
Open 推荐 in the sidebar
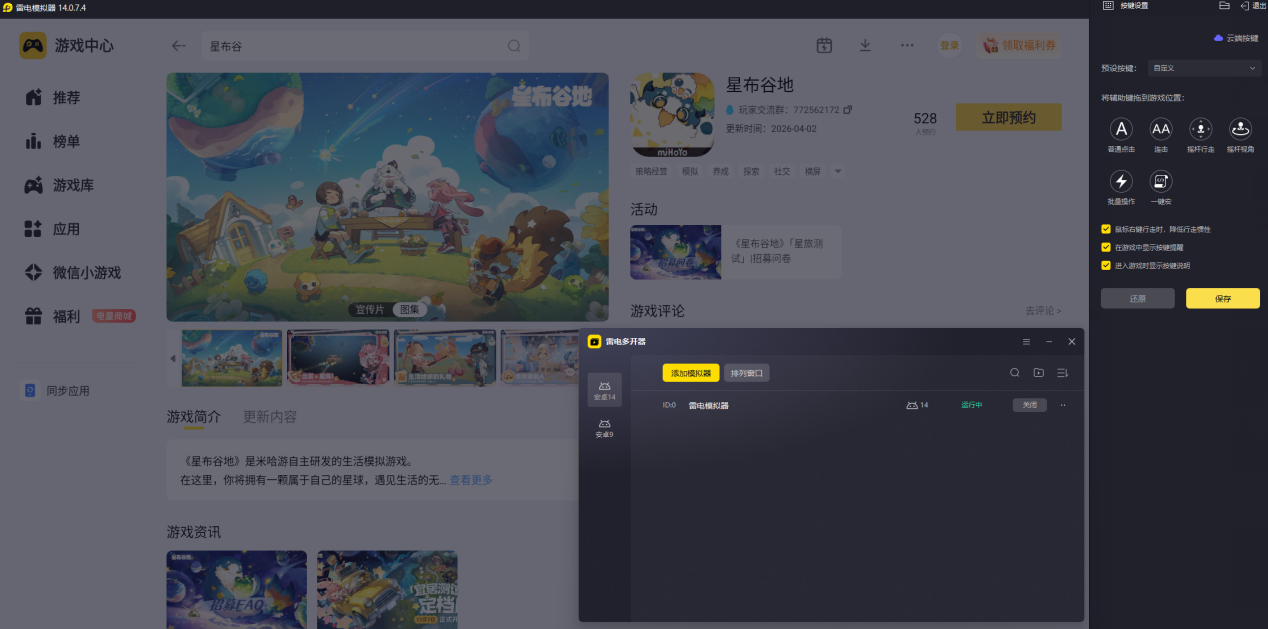click(x=66, y=98)
